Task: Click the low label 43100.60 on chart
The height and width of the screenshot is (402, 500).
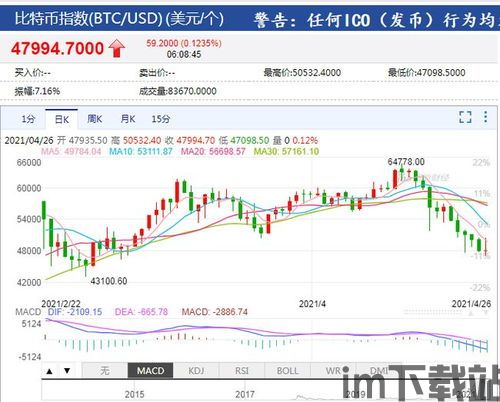Action: (109, 281)
